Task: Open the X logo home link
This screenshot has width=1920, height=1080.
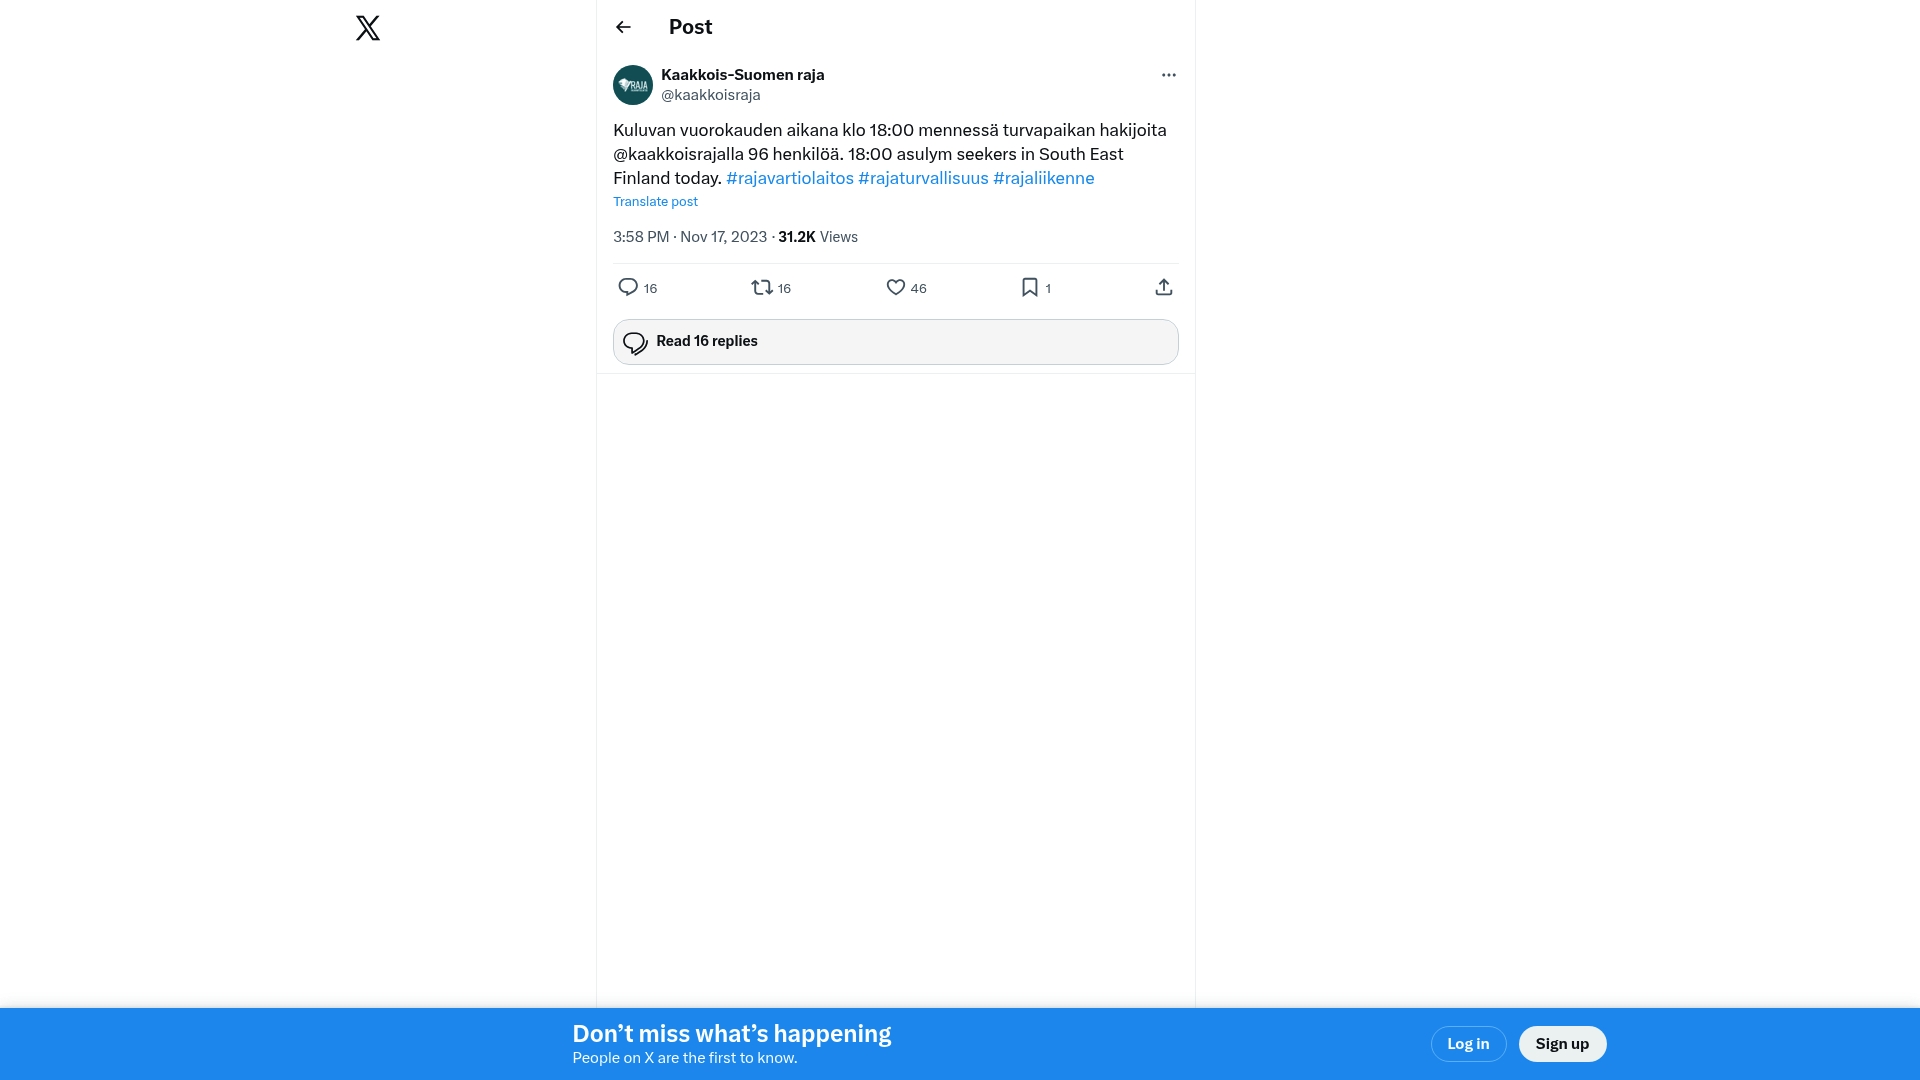Action: (368, 28)
